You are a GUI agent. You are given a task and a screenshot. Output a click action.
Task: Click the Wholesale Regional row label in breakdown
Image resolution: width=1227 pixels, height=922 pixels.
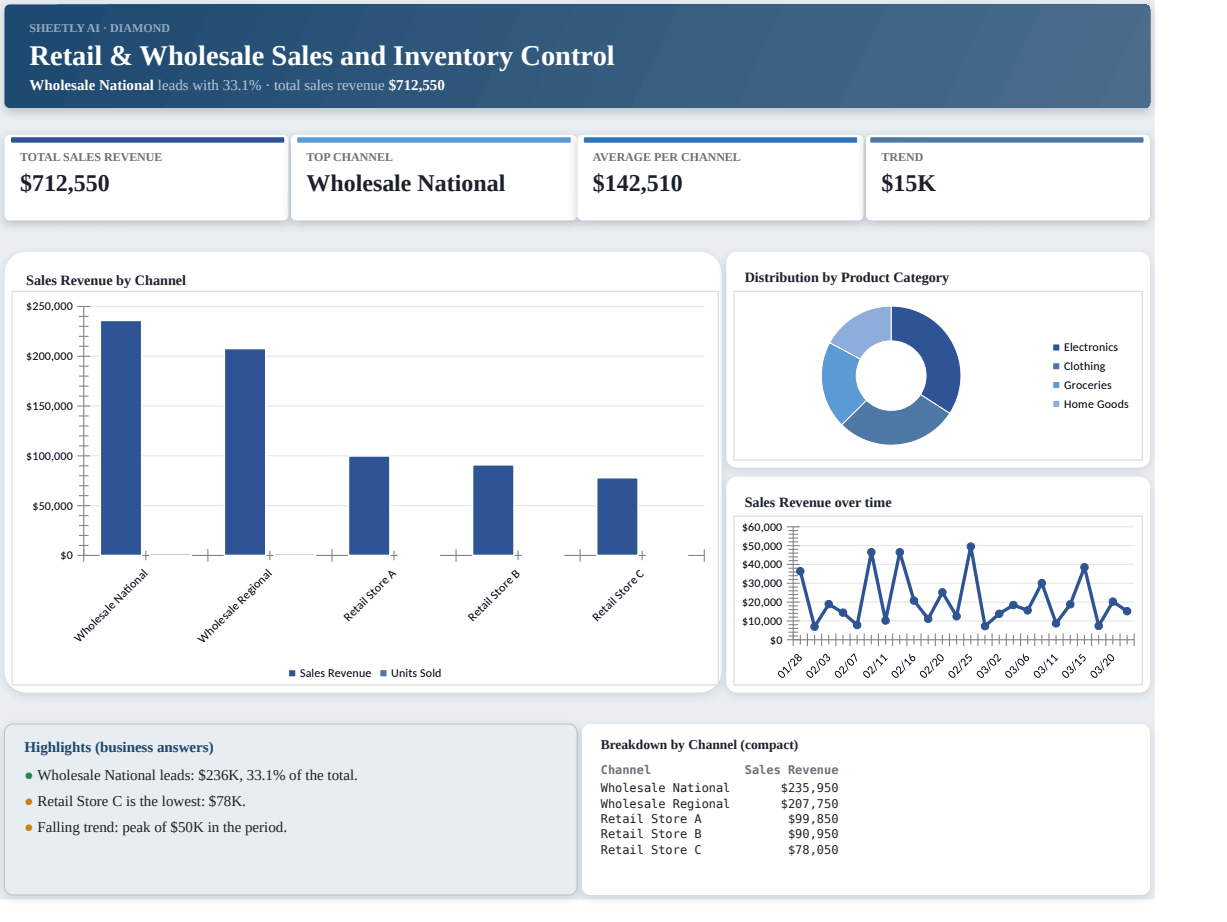pos(665,804)
